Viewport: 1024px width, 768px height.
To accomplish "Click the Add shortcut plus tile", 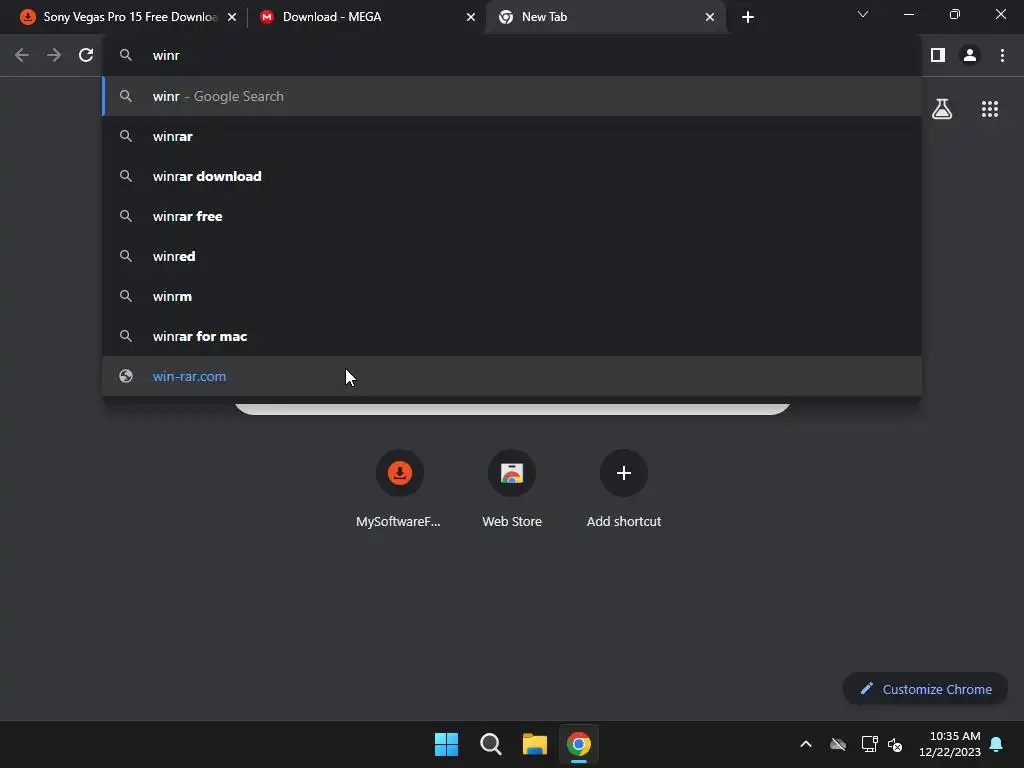I will coord(624,488).
